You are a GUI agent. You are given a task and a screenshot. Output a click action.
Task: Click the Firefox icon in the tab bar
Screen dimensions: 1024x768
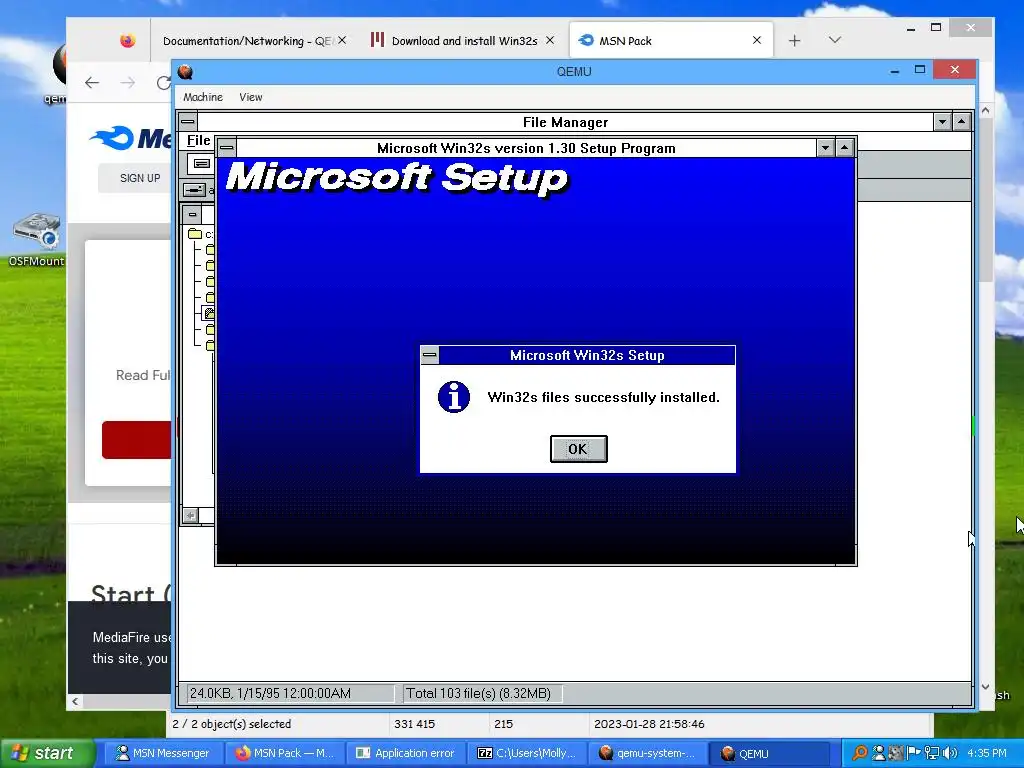(x=127, y=40)
